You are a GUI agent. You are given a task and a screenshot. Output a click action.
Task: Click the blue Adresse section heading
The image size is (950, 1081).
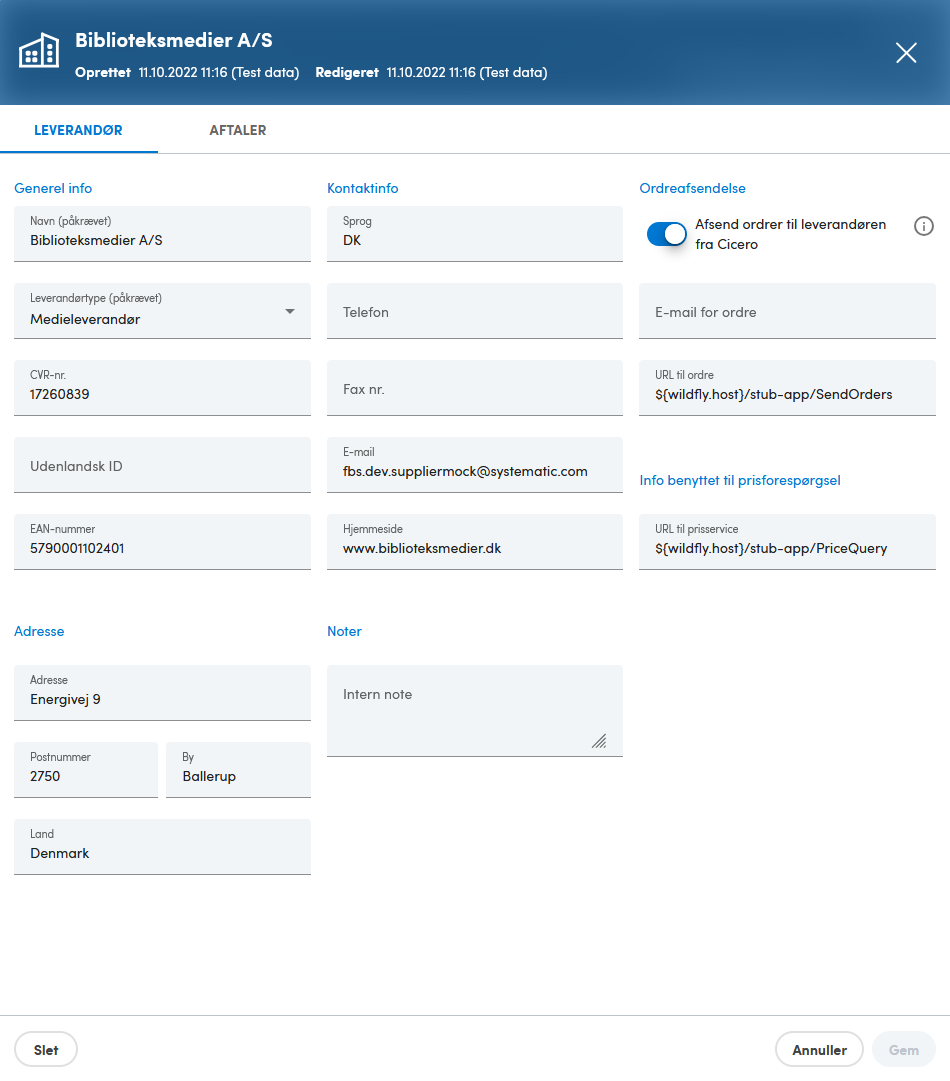39,632
